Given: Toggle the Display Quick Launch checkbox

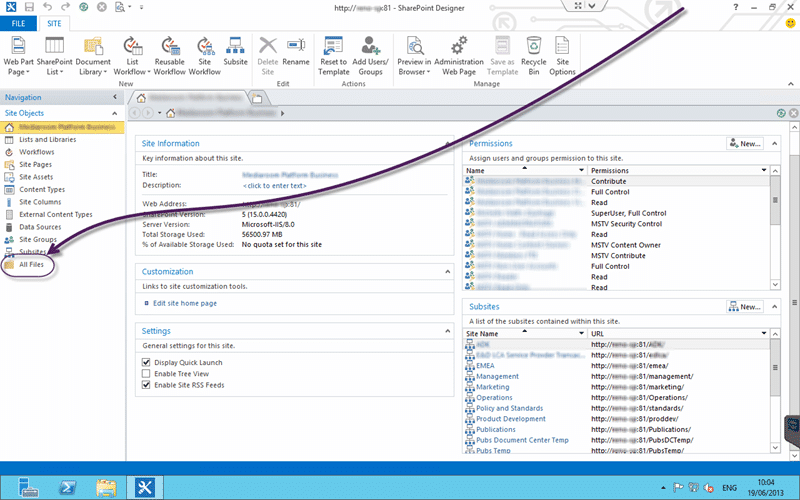Looking at the screenshot, I should tap(146, 362).
